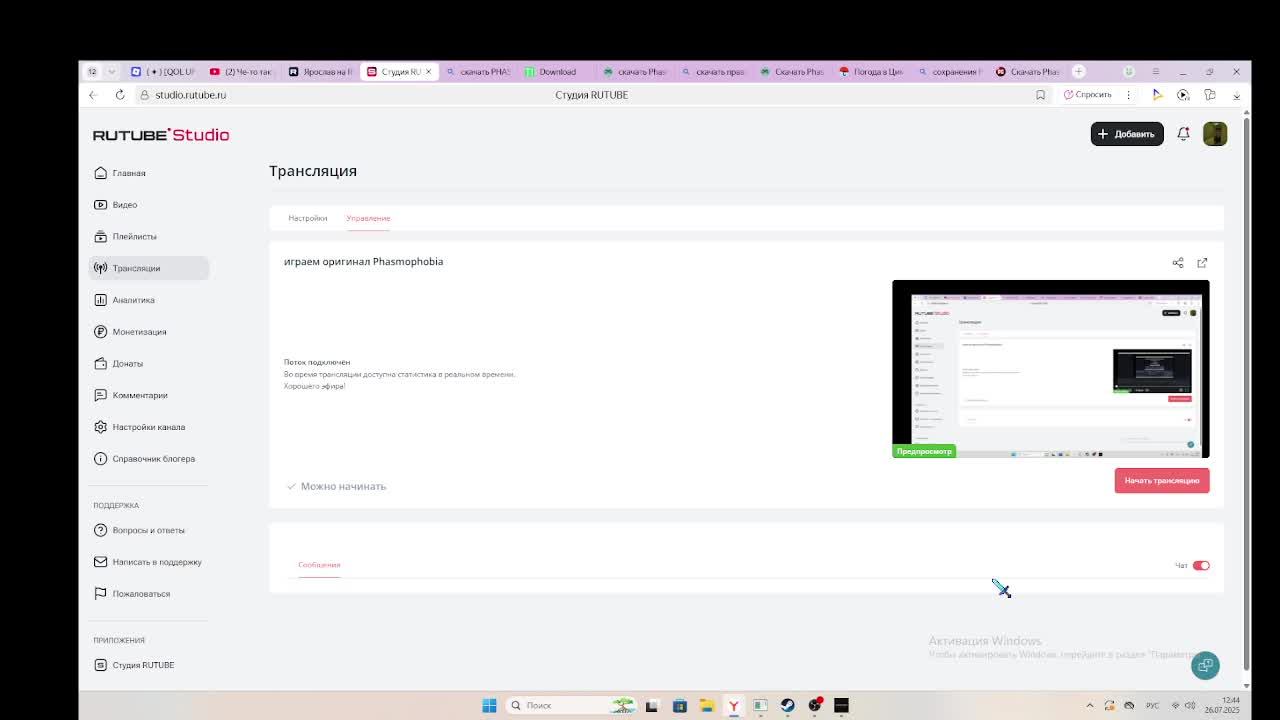Click the share broadcast icon
The width and height of the screenshot is (1280, 720).
click(1178, 263)
